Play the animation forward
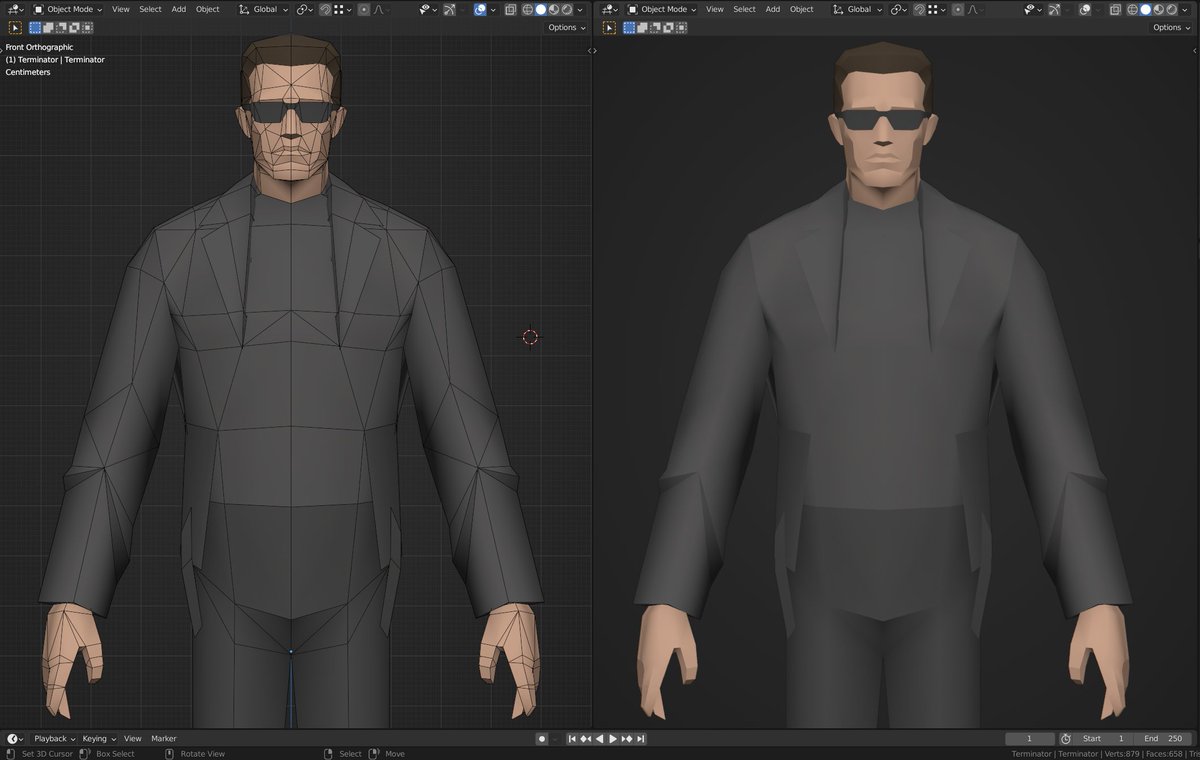1200x760 pixels. (613, 739)
